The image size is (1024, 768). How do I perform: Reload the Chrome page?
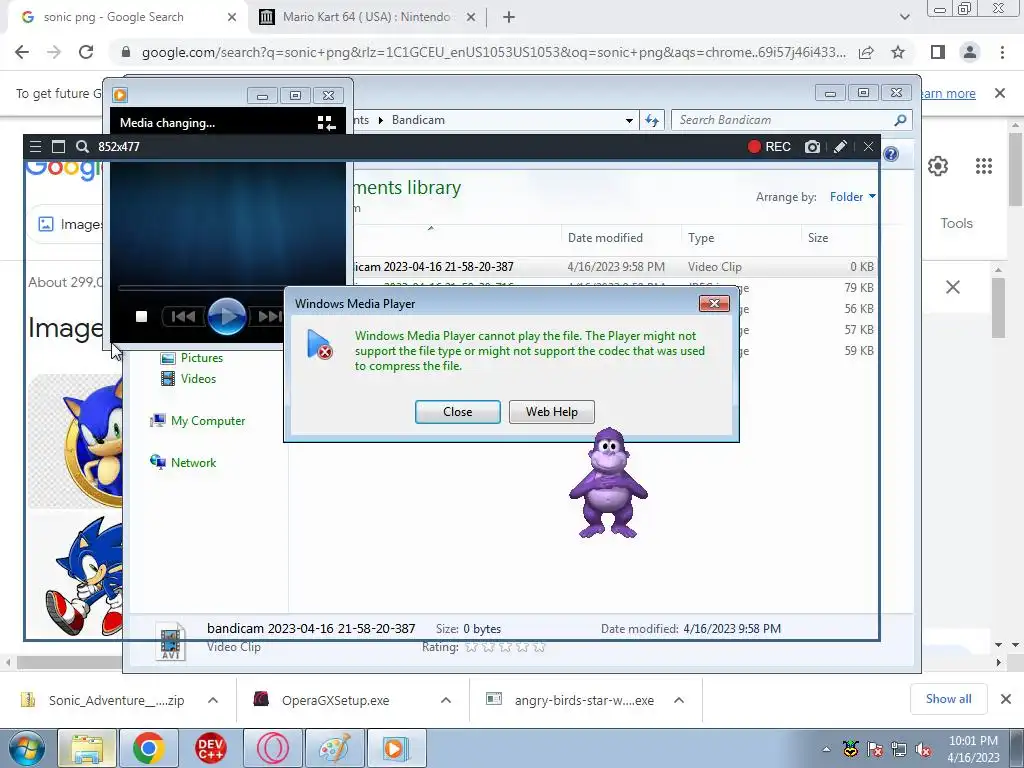[86, 52]
